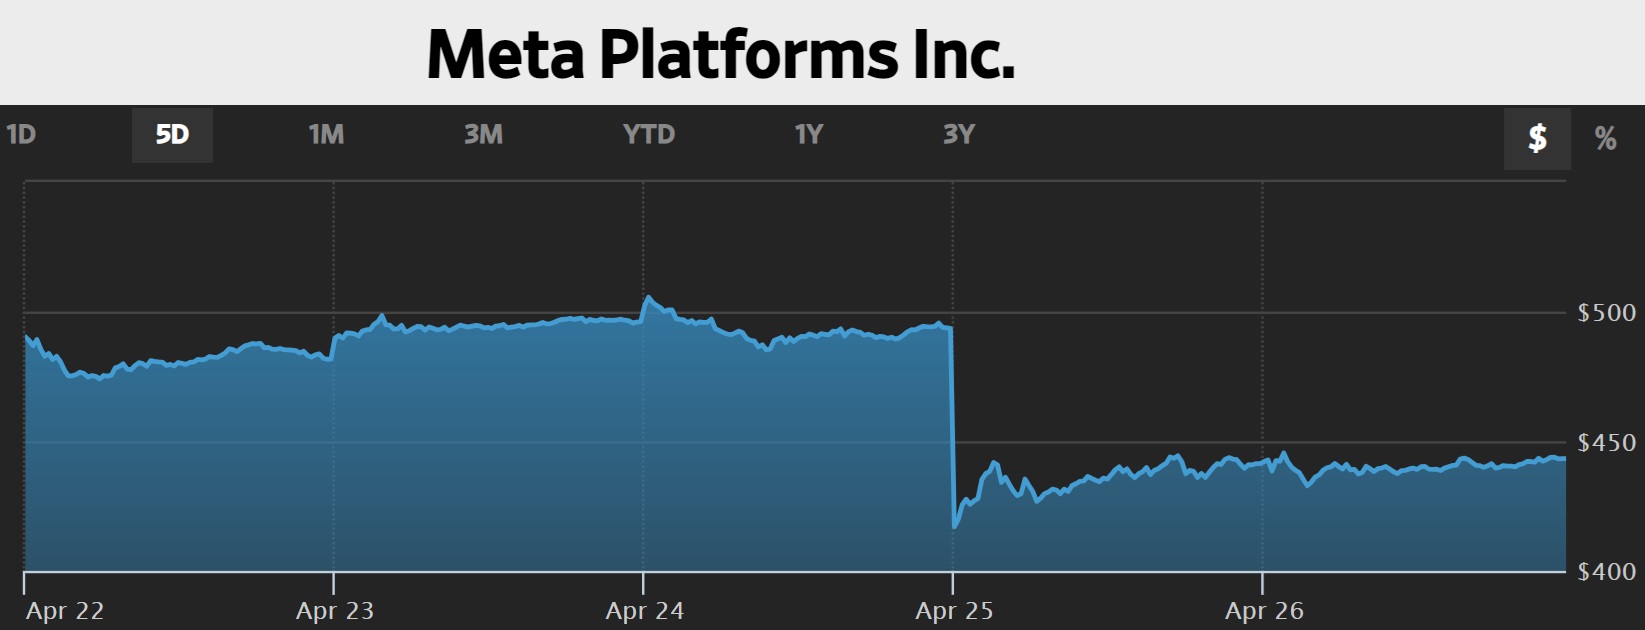Switch chart to 1Y range

(808, 135)
